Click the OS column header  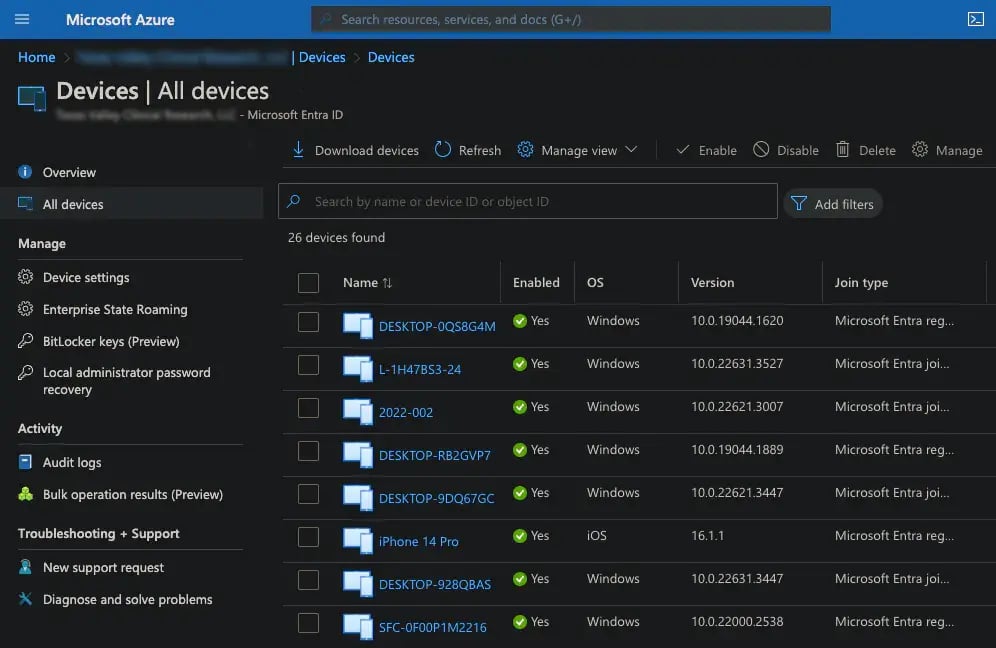[595, 283]
